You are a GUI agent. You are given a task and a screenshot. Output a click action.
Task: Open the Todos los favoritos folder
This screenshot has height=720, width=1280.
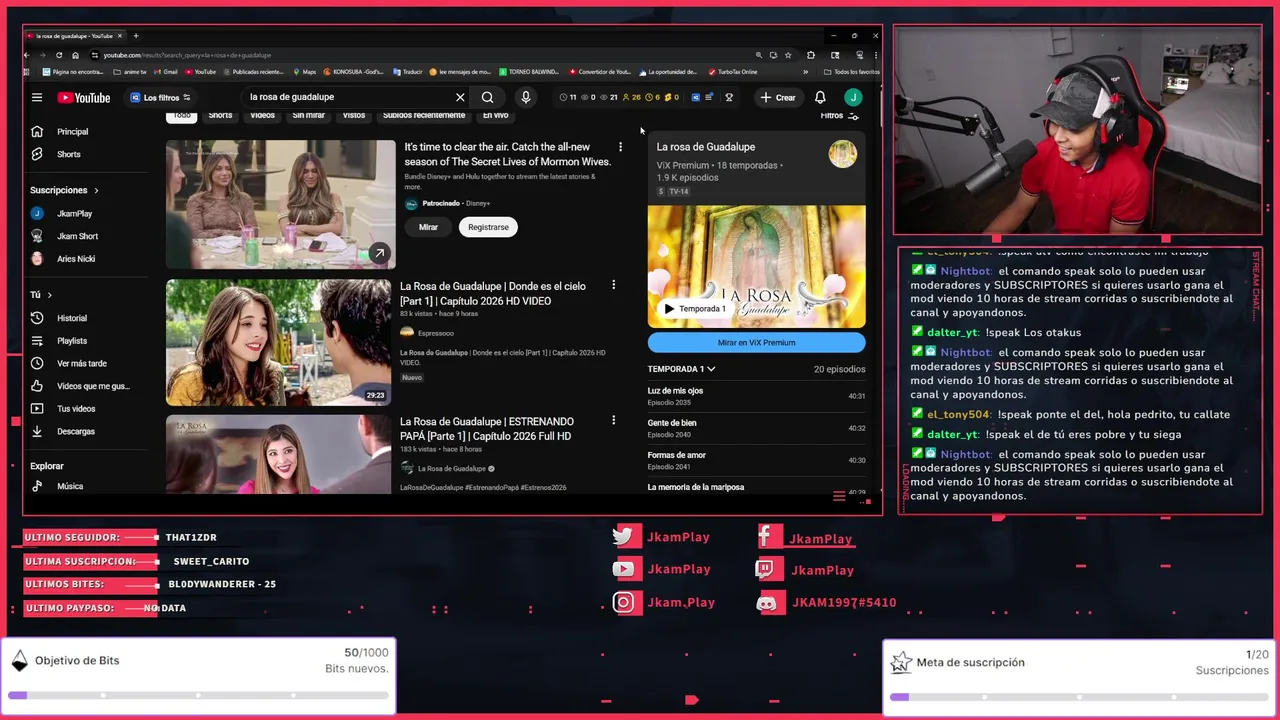[x=852, y=72]
